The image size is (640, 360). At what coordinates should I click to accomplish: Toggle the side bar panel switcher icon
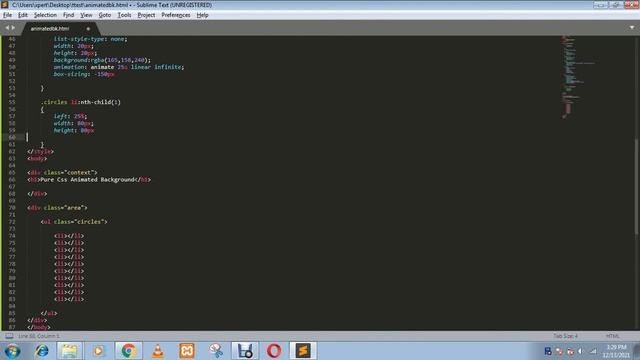click(x=9, y=336)
